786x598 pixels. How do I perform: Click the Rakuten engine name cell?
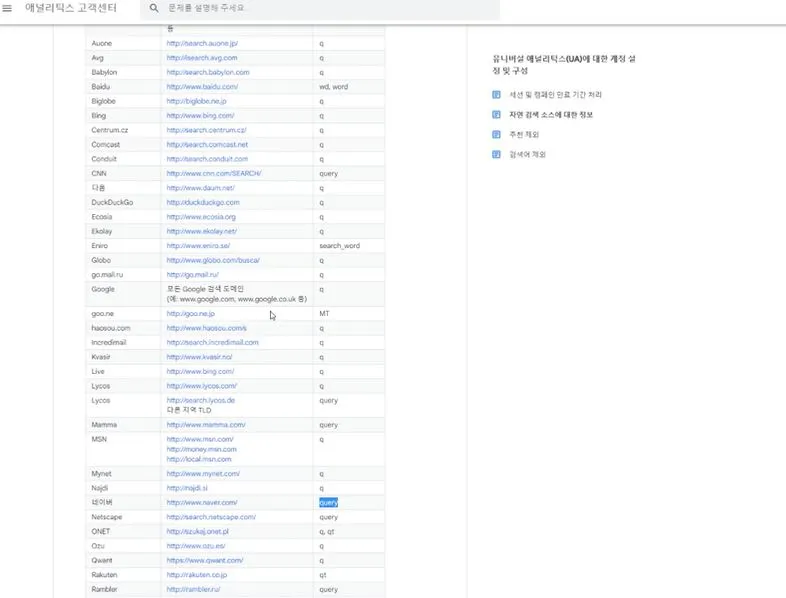tap(104, 575)
